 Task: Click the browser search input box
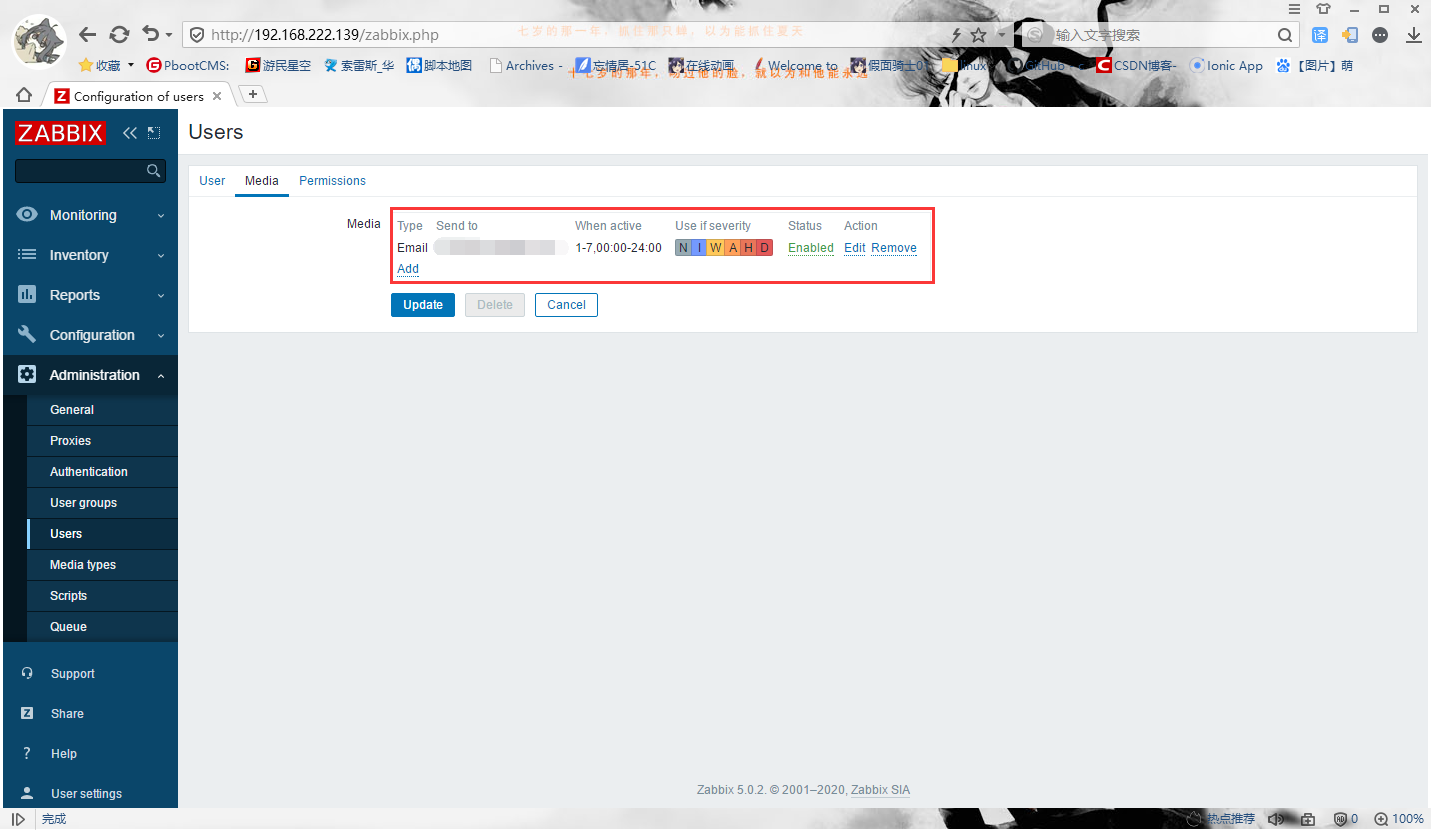[1160, 35]
